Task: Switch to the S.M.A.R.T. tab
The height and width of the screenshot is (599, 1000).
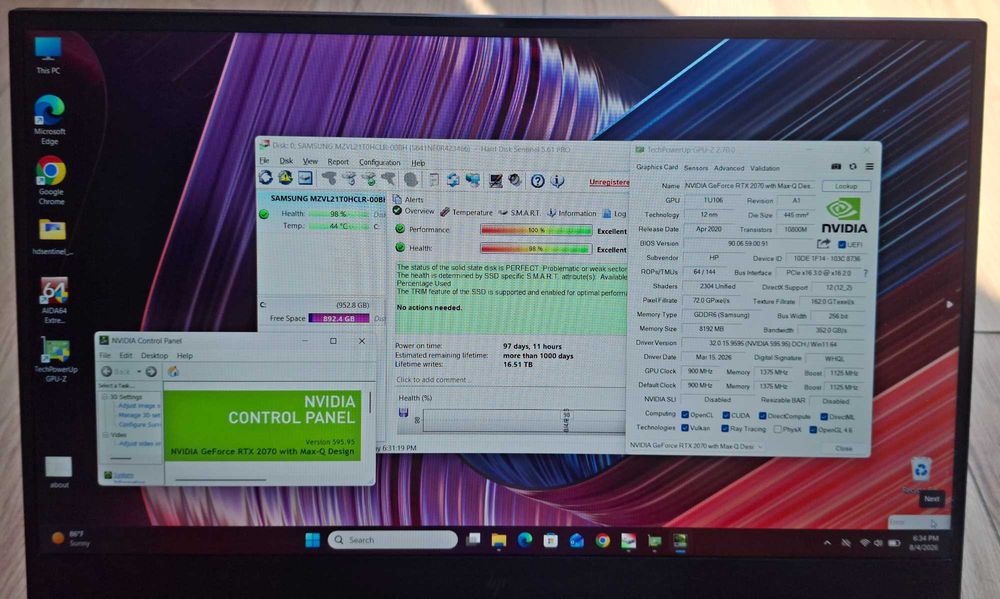Action: (x=519, y=213)
